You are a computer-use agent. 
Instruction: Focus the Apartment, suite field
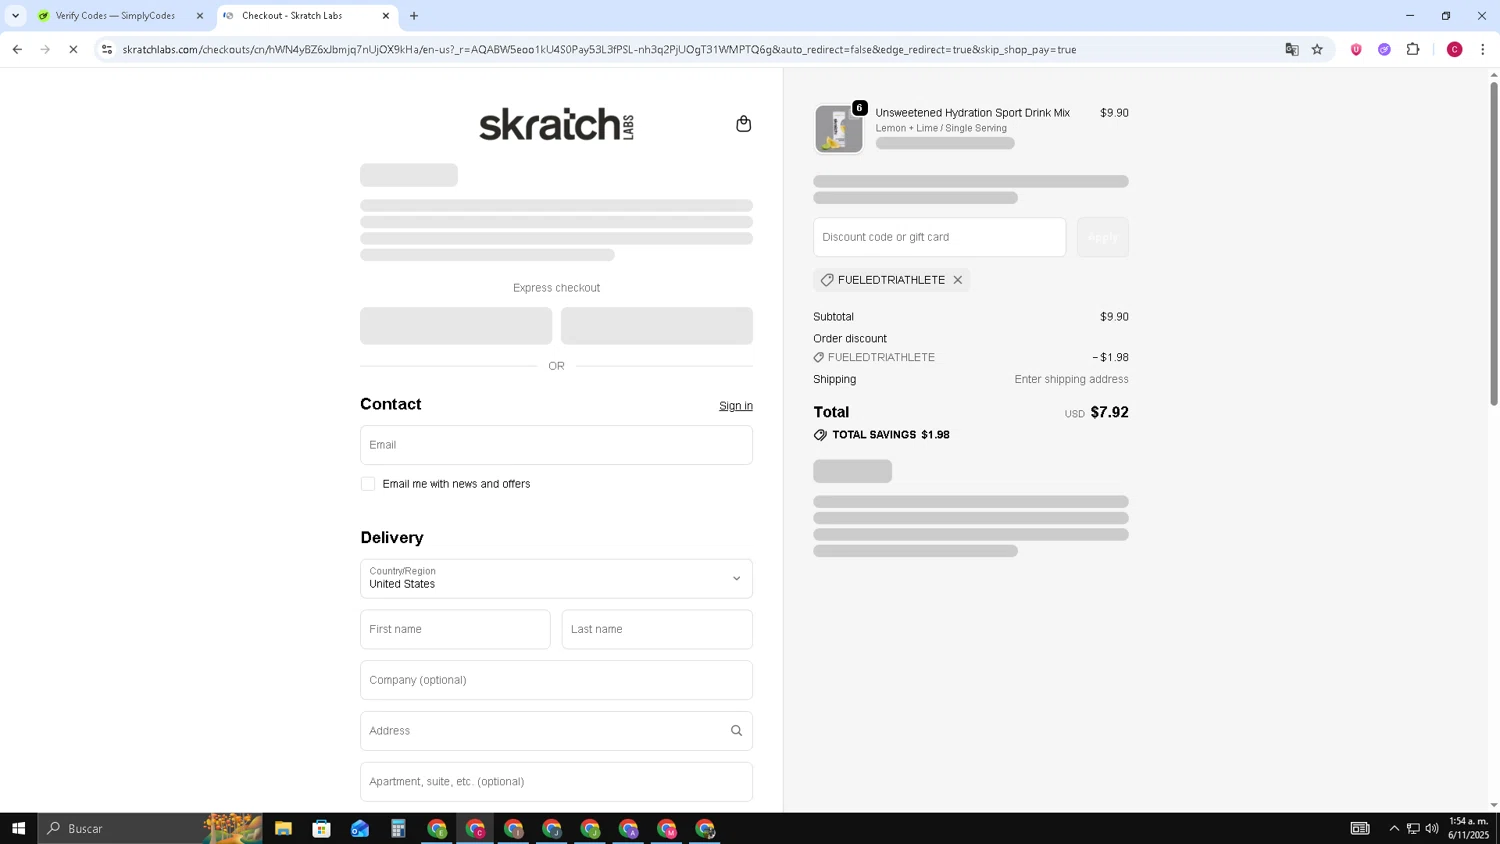tap(556, 782)
